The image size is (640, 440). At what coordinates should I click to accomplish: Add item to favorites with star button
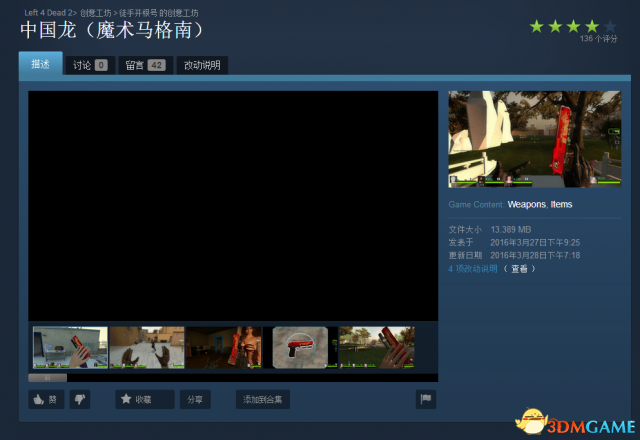pos(145,399)
